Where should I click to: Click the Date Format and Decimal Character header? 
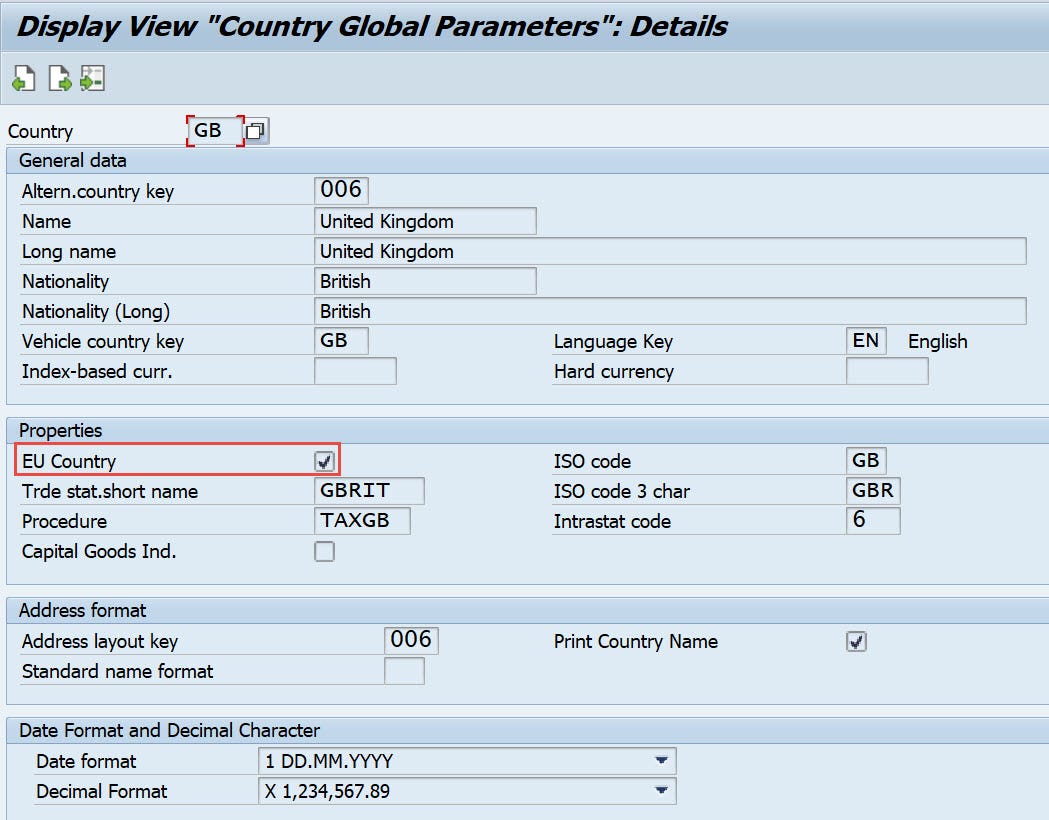tap(169, 730)
